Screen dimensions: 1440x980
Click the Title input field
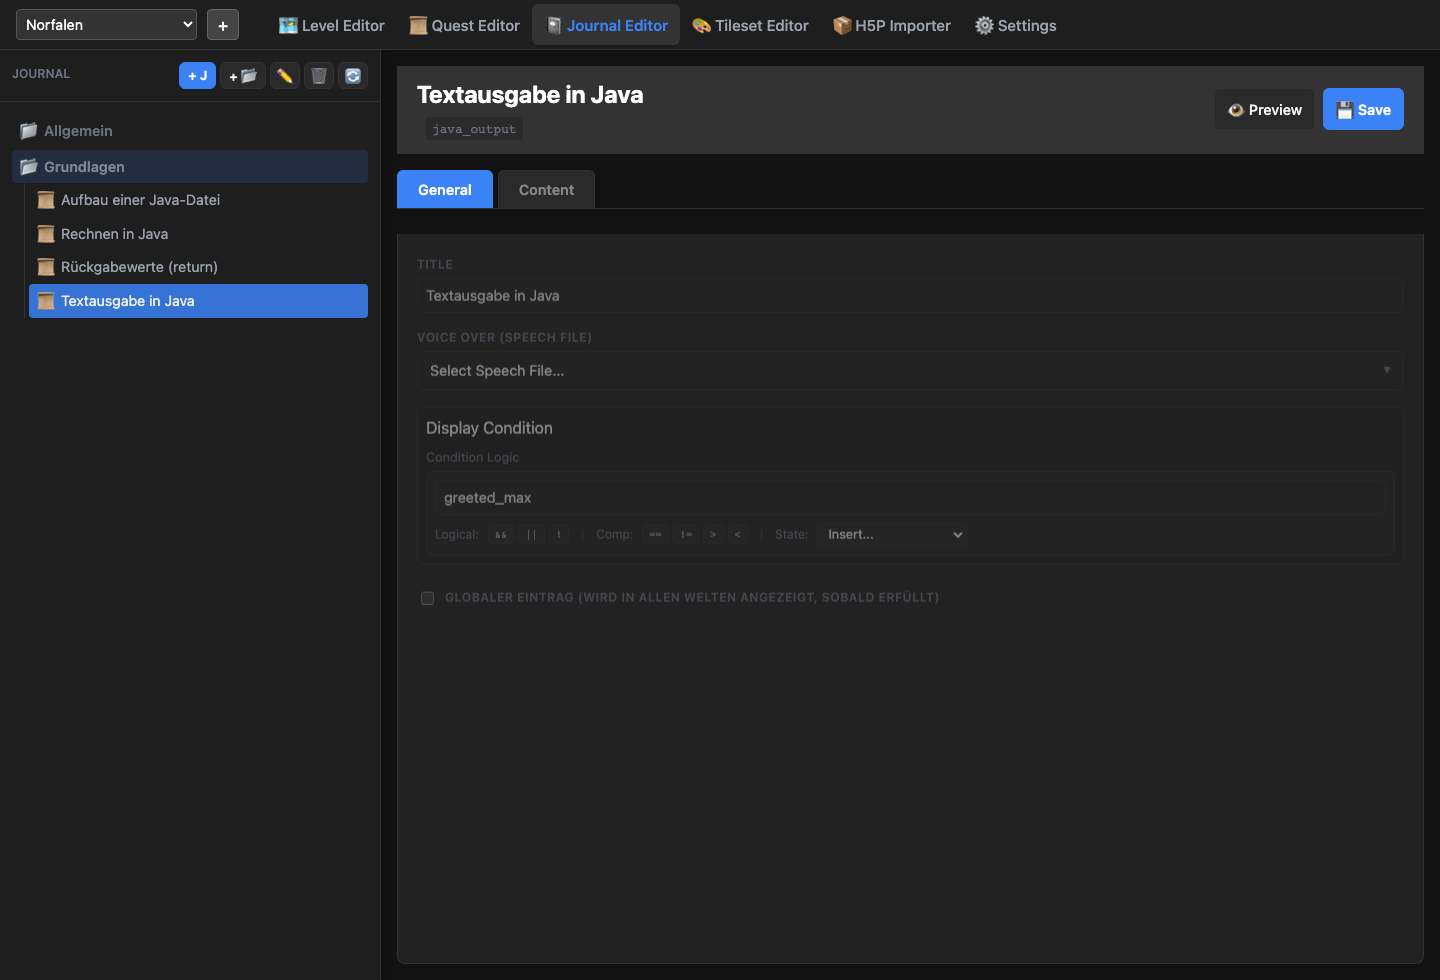[909, 296]
